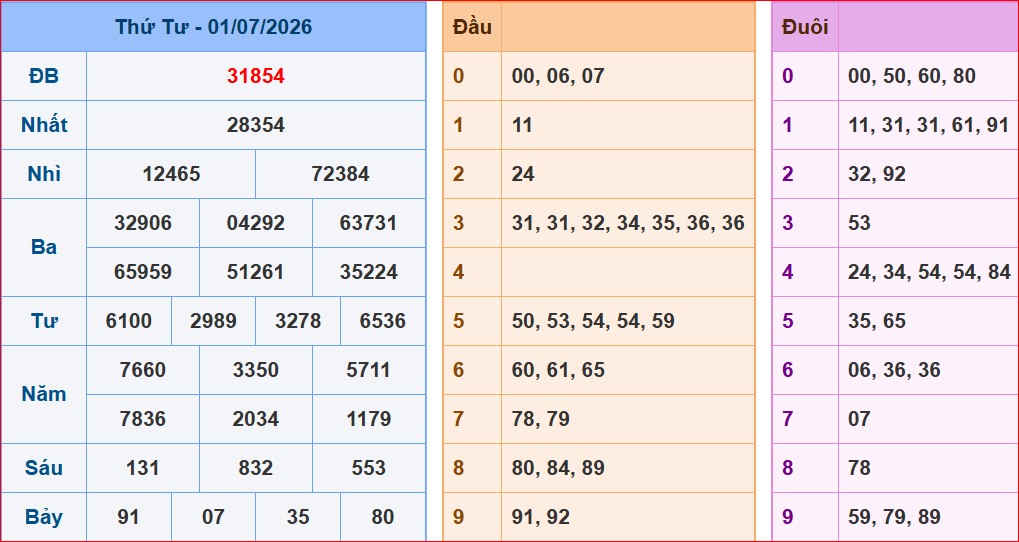Select Sáu prize number 553

(x=368, y=468)
